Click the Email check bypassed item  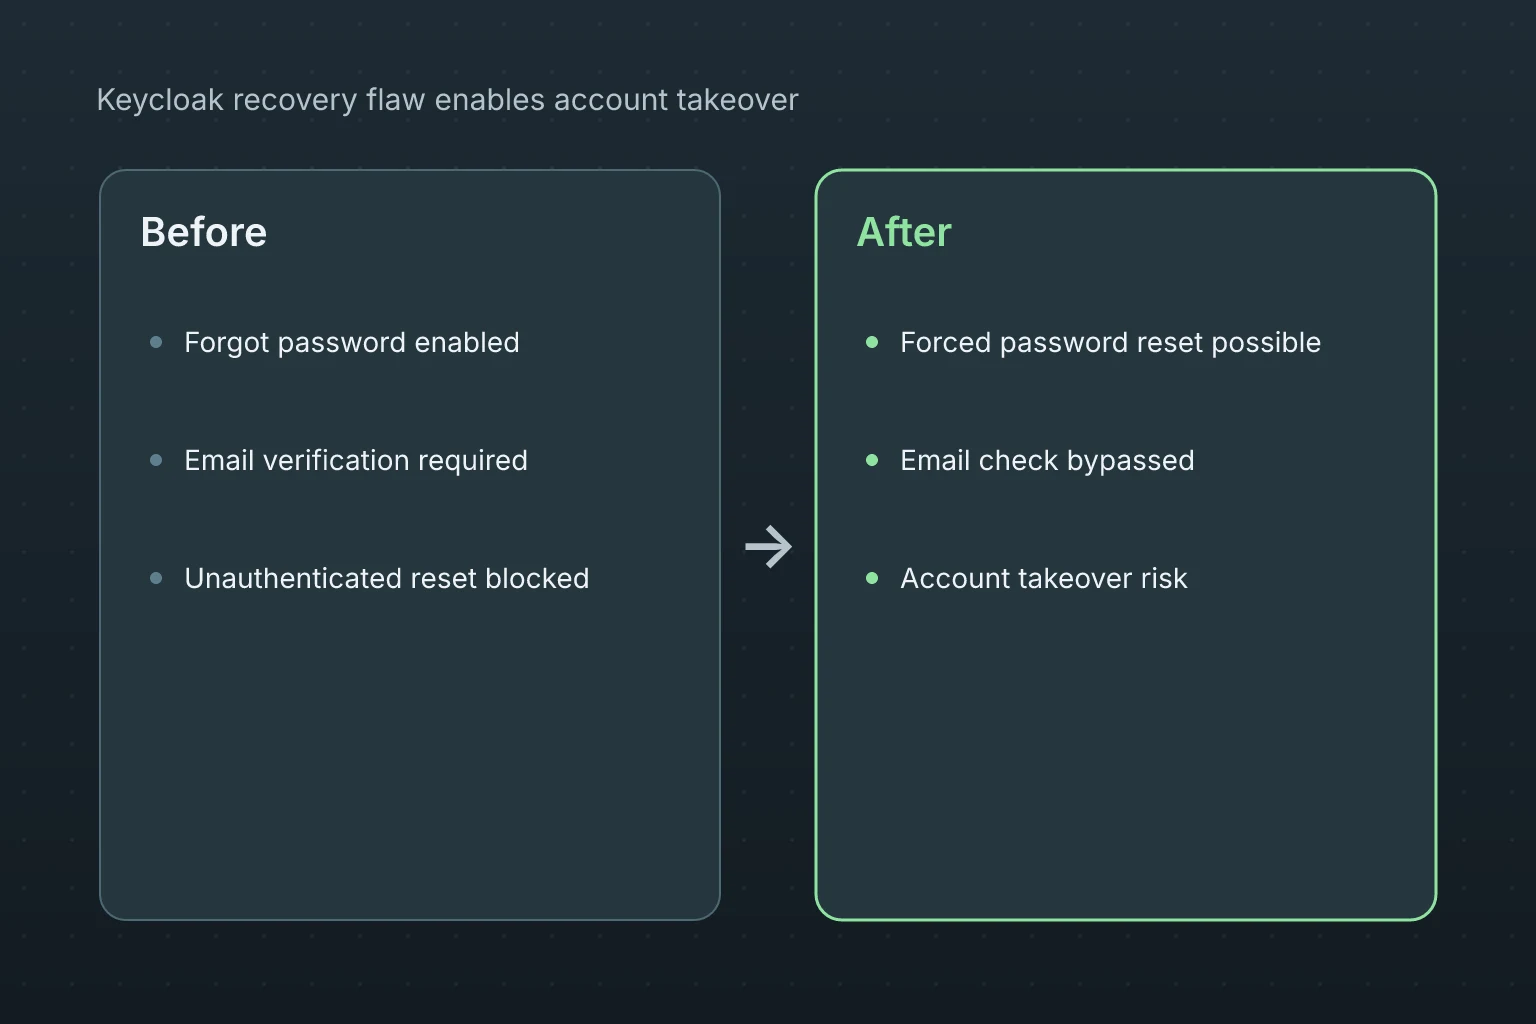(x=1047, y=460)
